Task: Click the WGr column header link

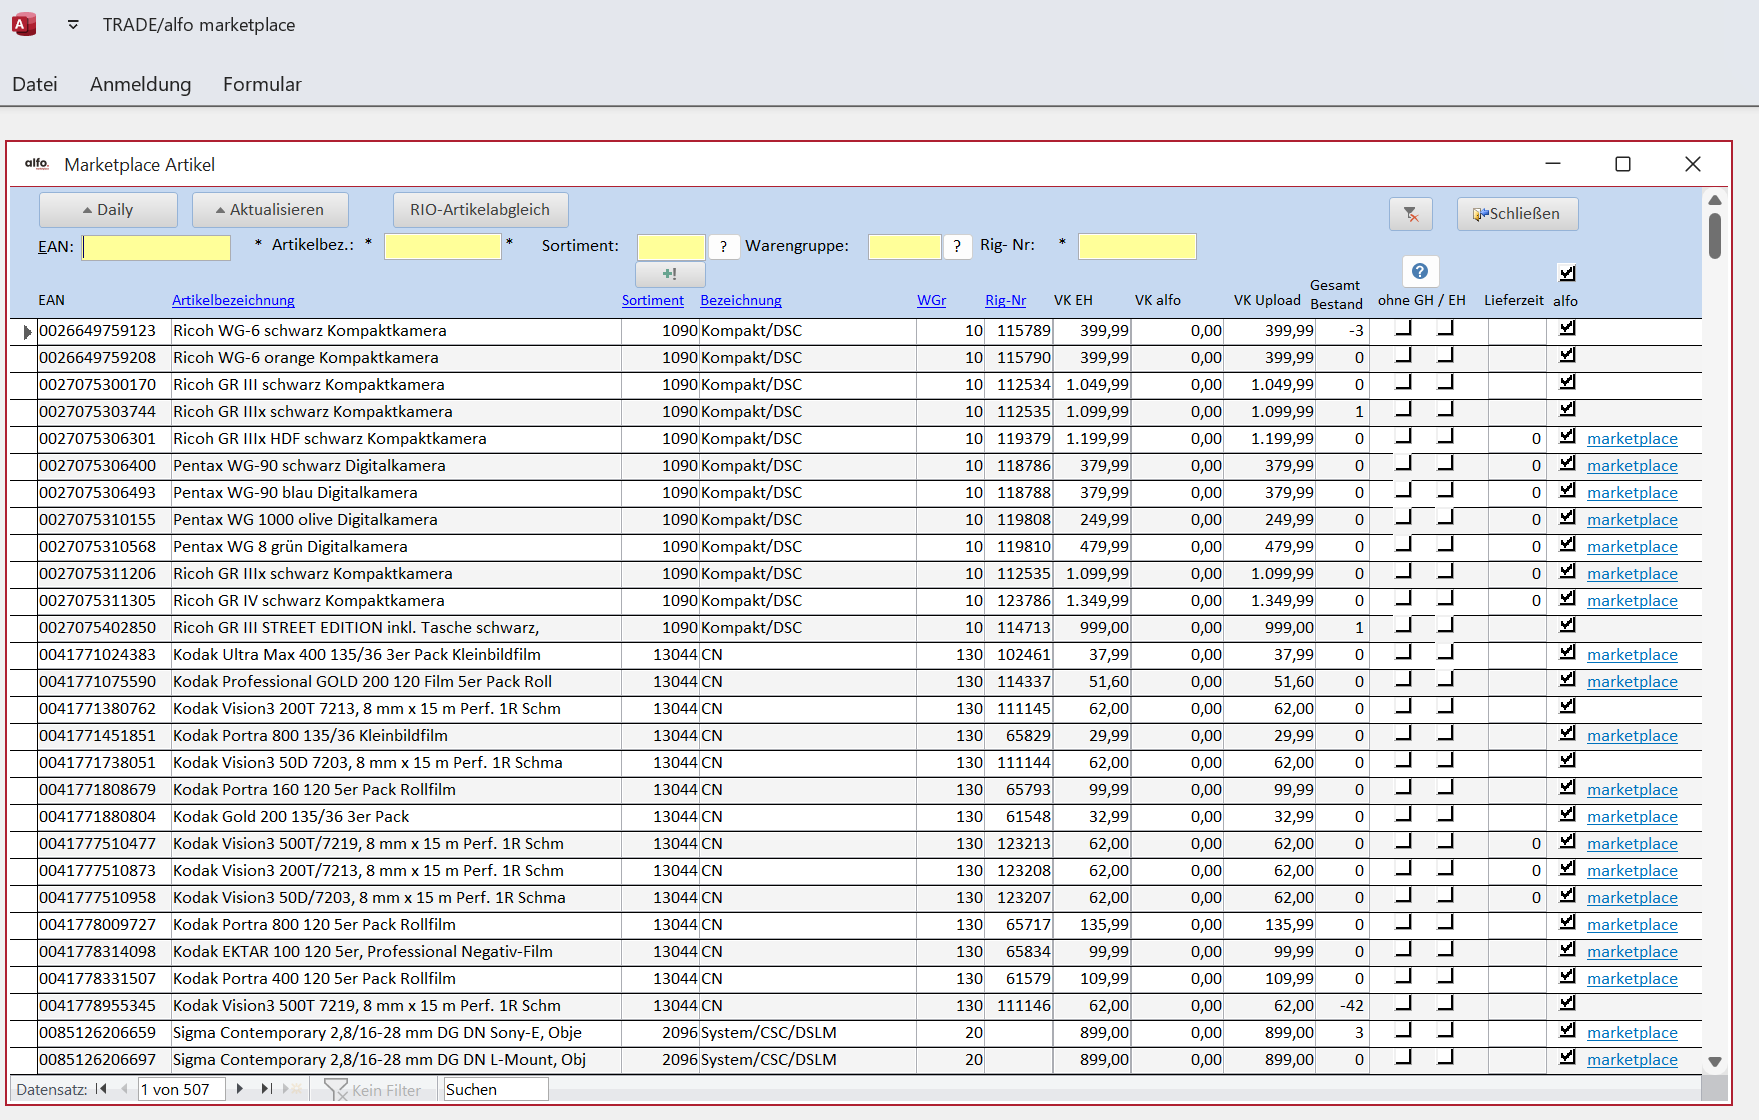Action: click(x=931, y=300)
